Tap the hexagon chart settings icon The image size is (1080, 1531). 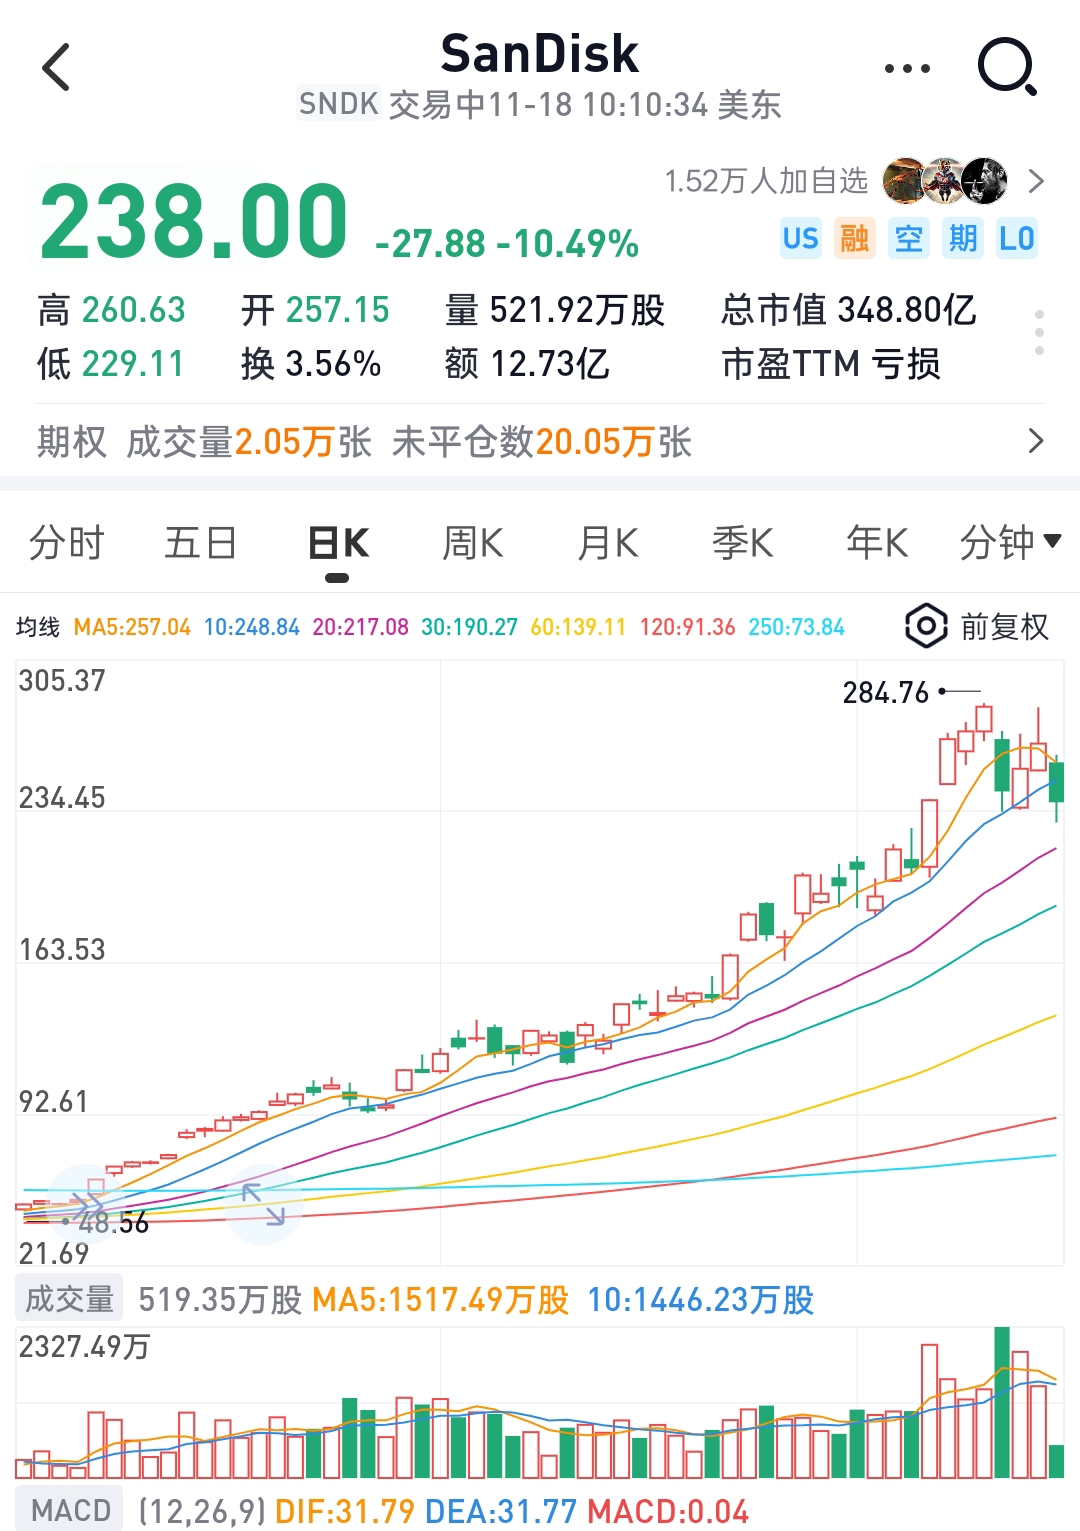(926, 627)
